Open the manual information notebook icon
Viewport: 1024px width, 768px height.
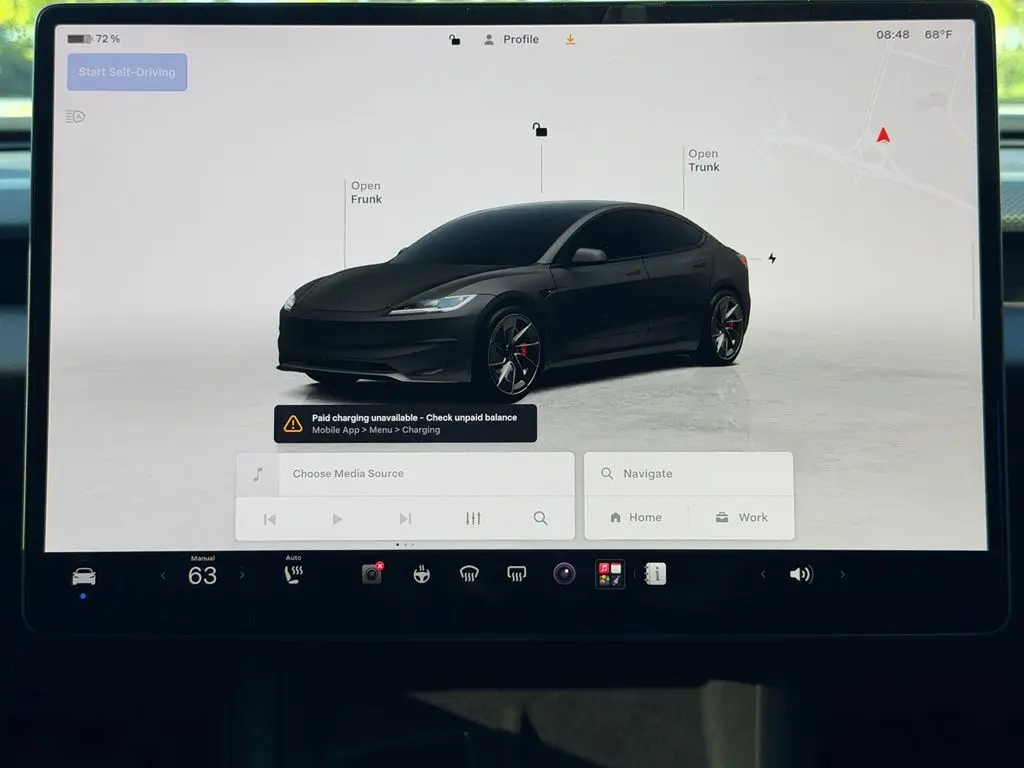[x=655, y=574]
